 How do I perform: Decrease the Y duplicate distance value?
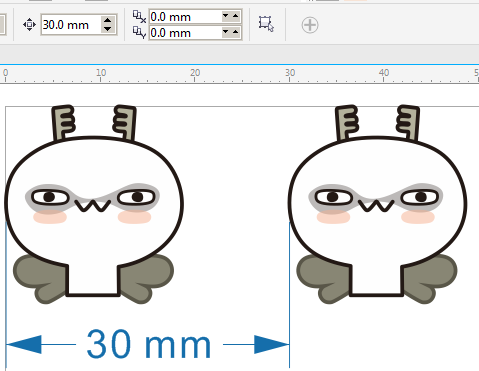(226, 32)
